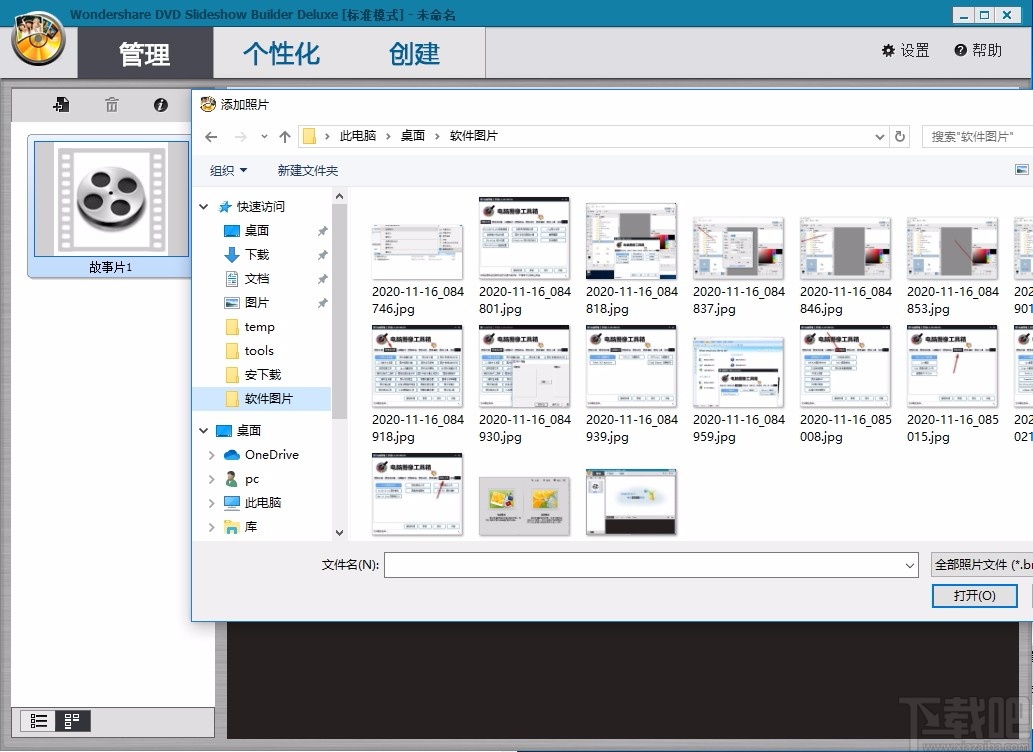Switch to list view at bottom left
The image size is (1033, 752).
coord(40,721)
